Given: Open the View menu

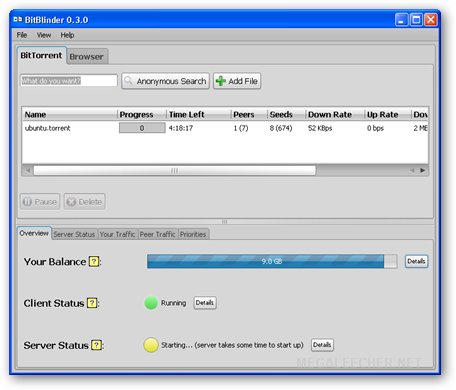Looking at the screenshot, I should click(x=44, y=35).
